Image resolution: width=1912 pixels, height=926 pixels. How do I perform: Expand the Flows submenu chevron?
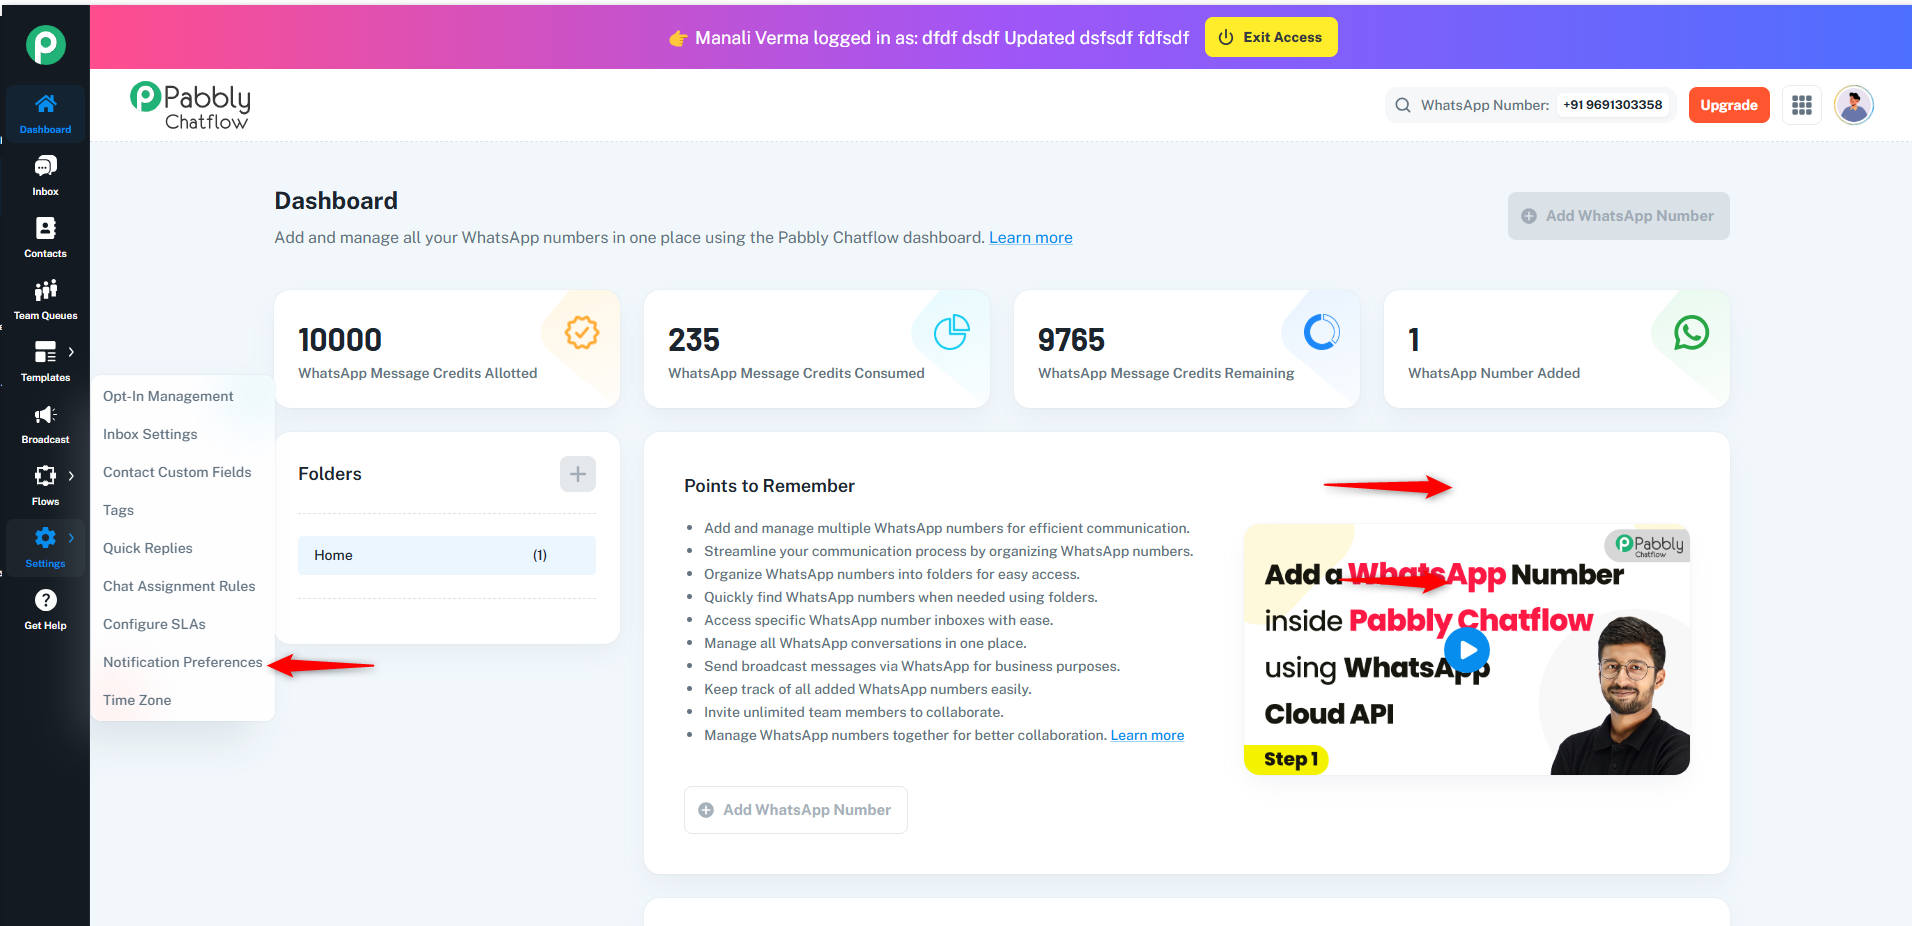pos(71,476)
